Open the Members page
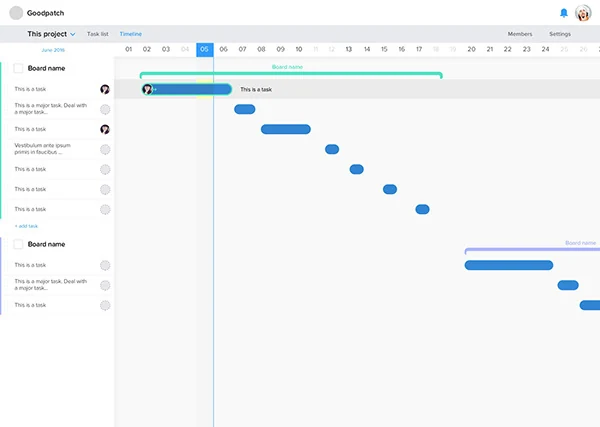This screenshot has height=427, width=600. tap(520, 34)
